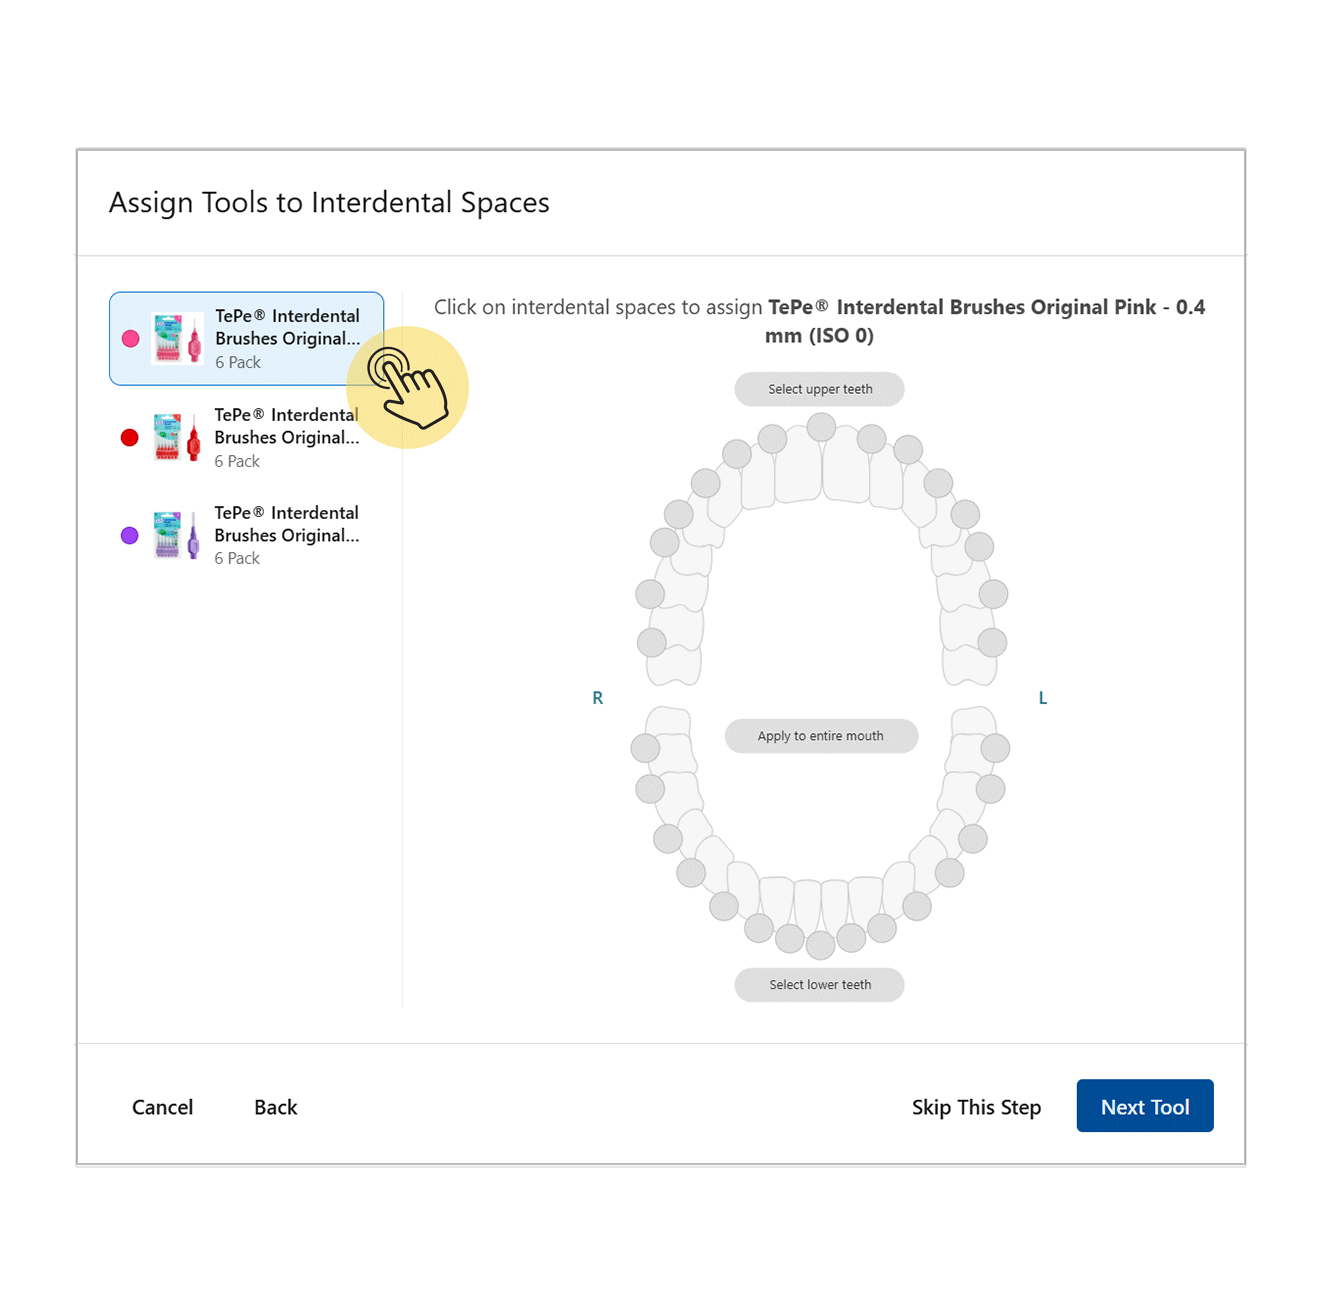Select the pink TePe brush product image
1322x1314 pixels.
178,339
